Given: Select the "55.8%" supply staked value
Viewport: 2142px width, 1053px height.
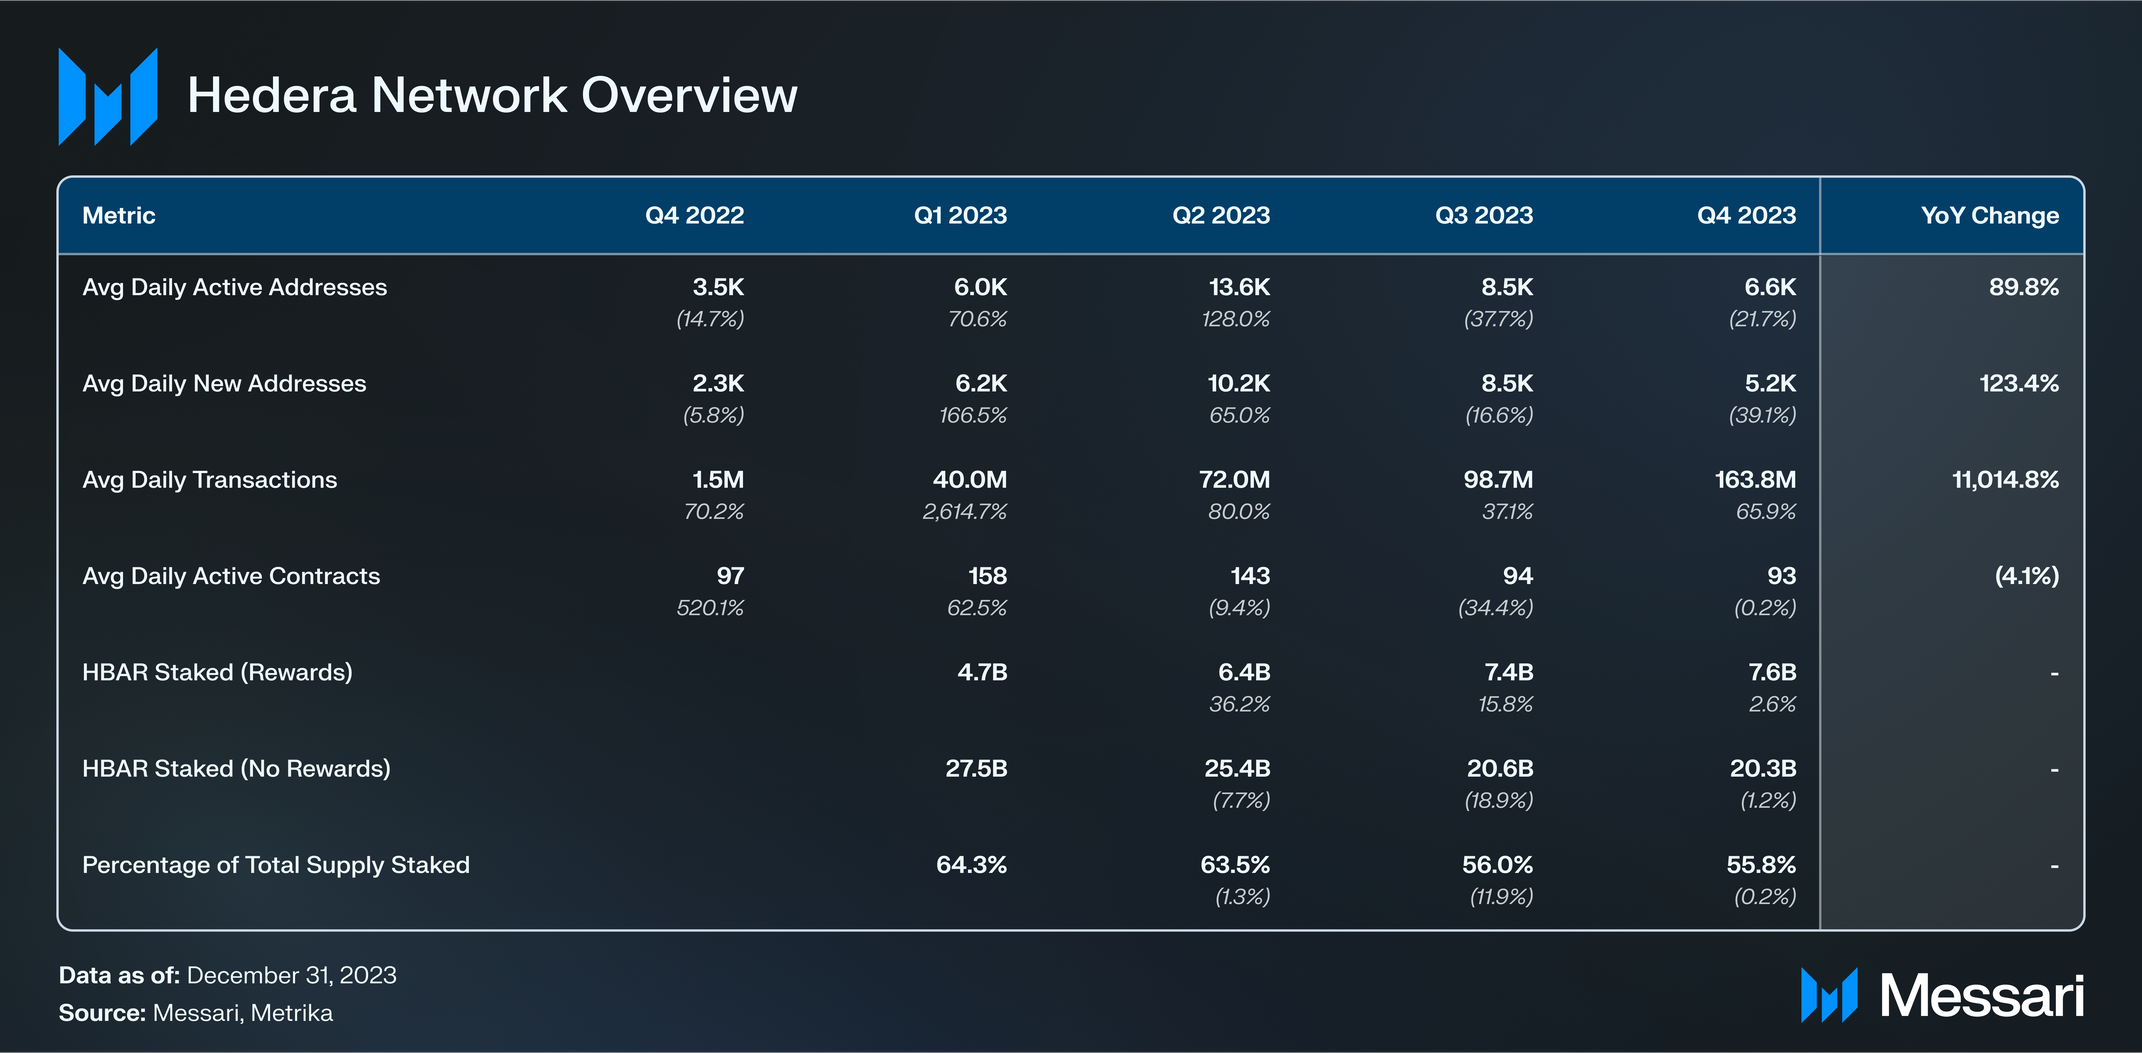Looking at the screenshot, I should (x=1762, y=865).
